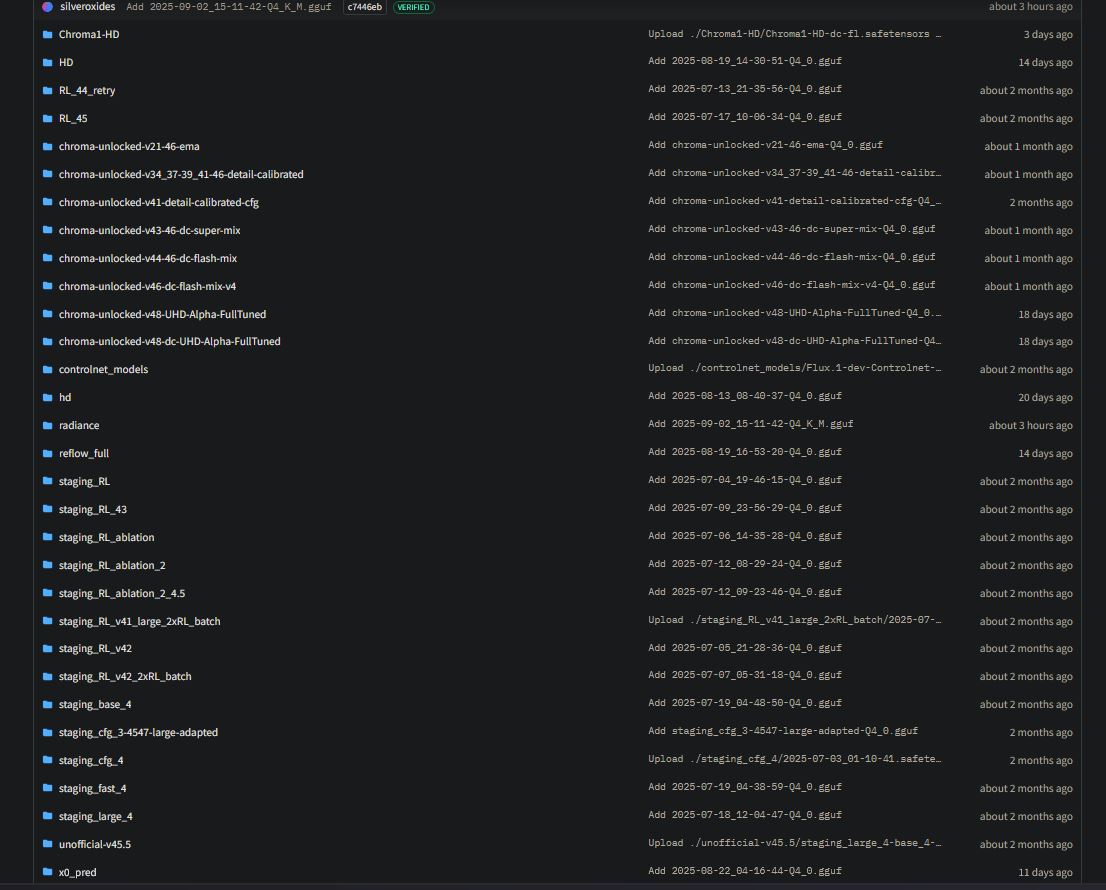The height and width of the screenshot is (890, 1106).
Task: Click folder icon for RL_45
Action: 47,118
